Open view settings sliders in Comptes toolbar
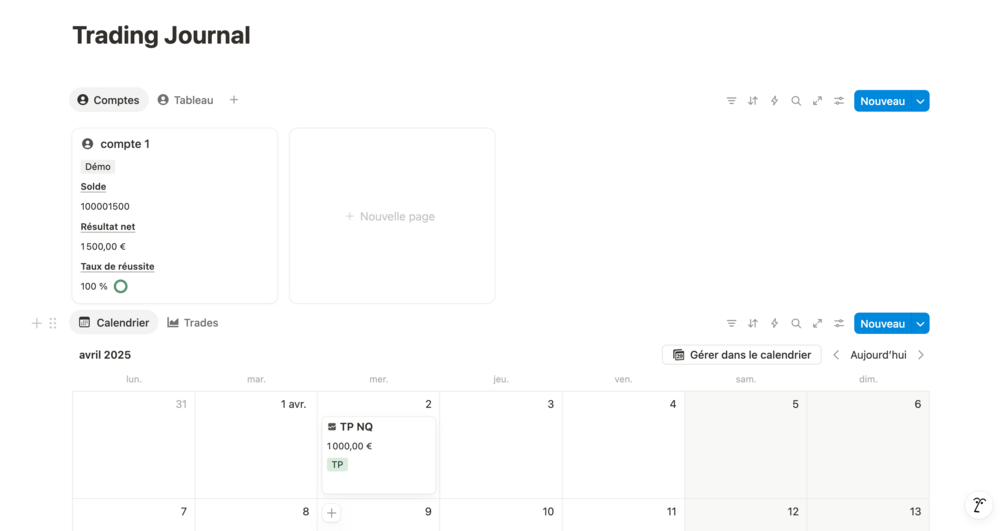 (839, 101)
